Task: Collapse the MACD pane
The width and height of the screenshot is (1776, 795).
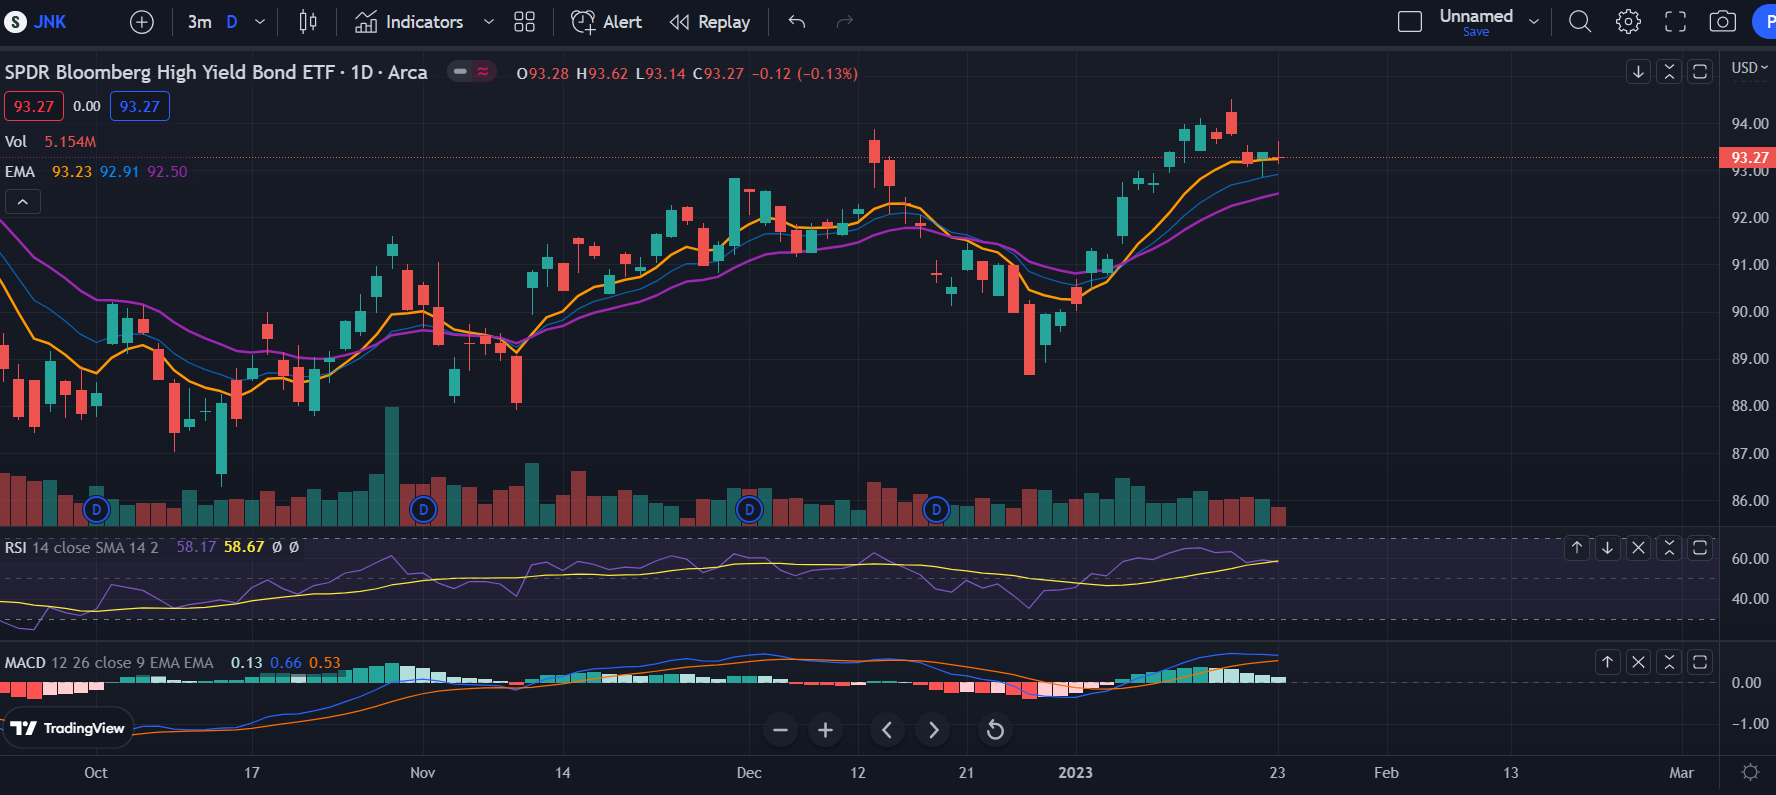Action: click(1669, 662)
